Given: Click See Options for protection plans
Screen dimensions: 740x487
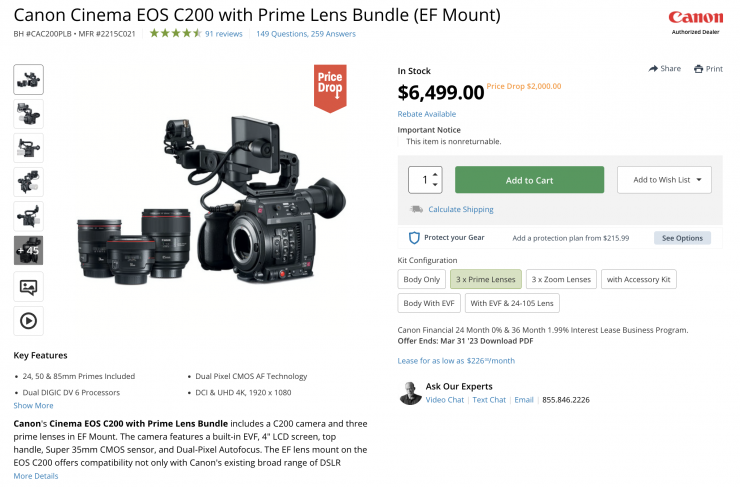Looking at the screenshot, I should pos(682,238).
